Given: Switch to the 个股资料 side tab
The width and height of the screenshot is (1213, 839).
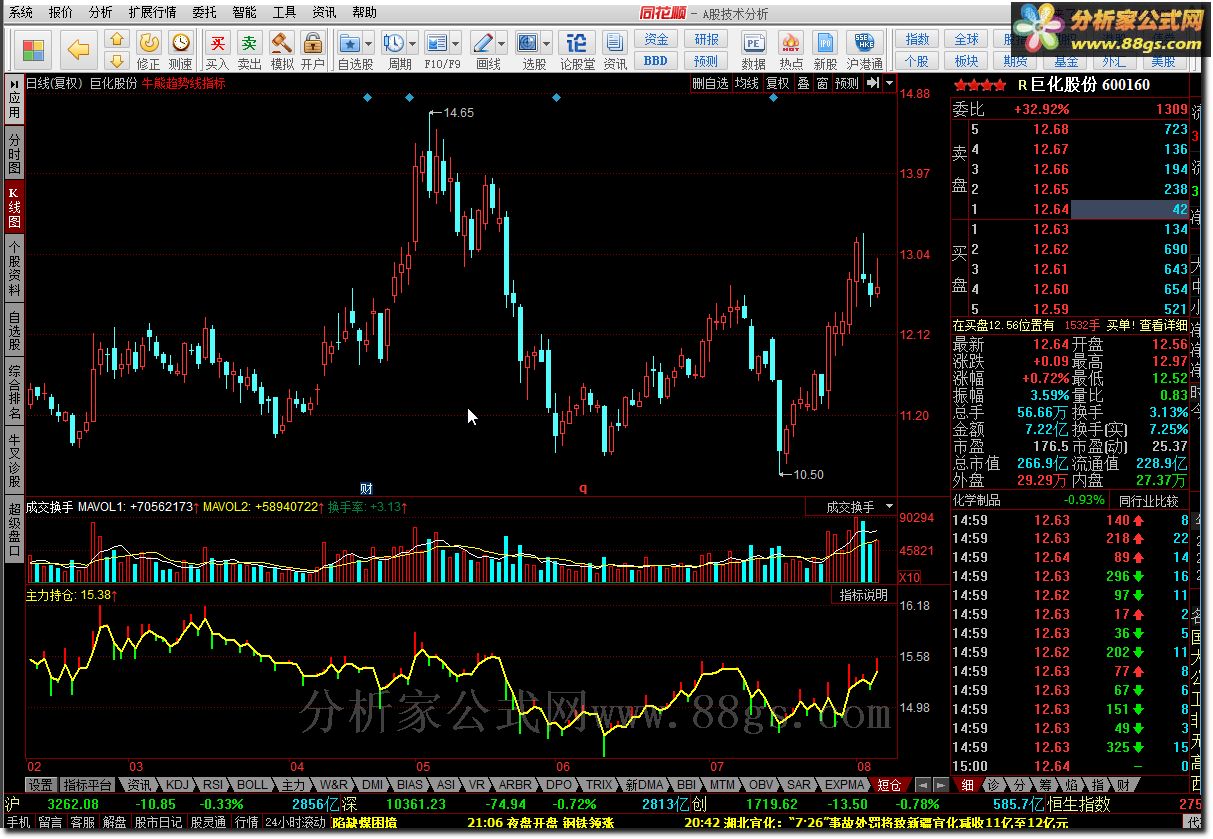Looking at the screenshot, I should [x=14, y=268].
